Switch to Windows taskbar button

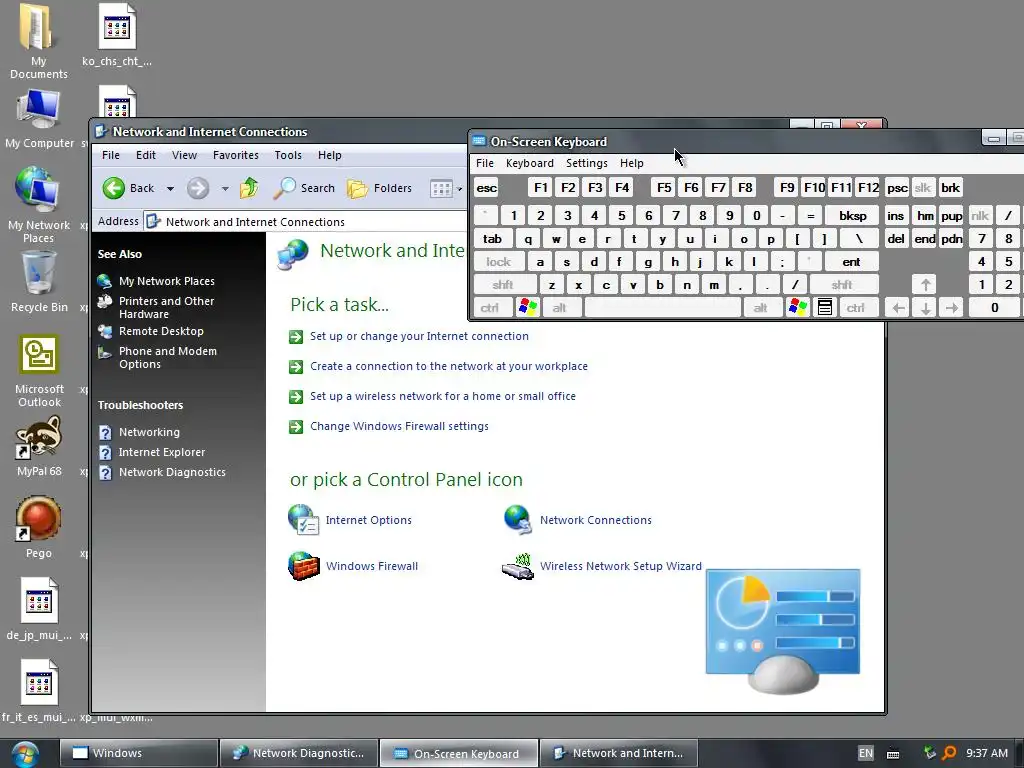click(138, 753)
